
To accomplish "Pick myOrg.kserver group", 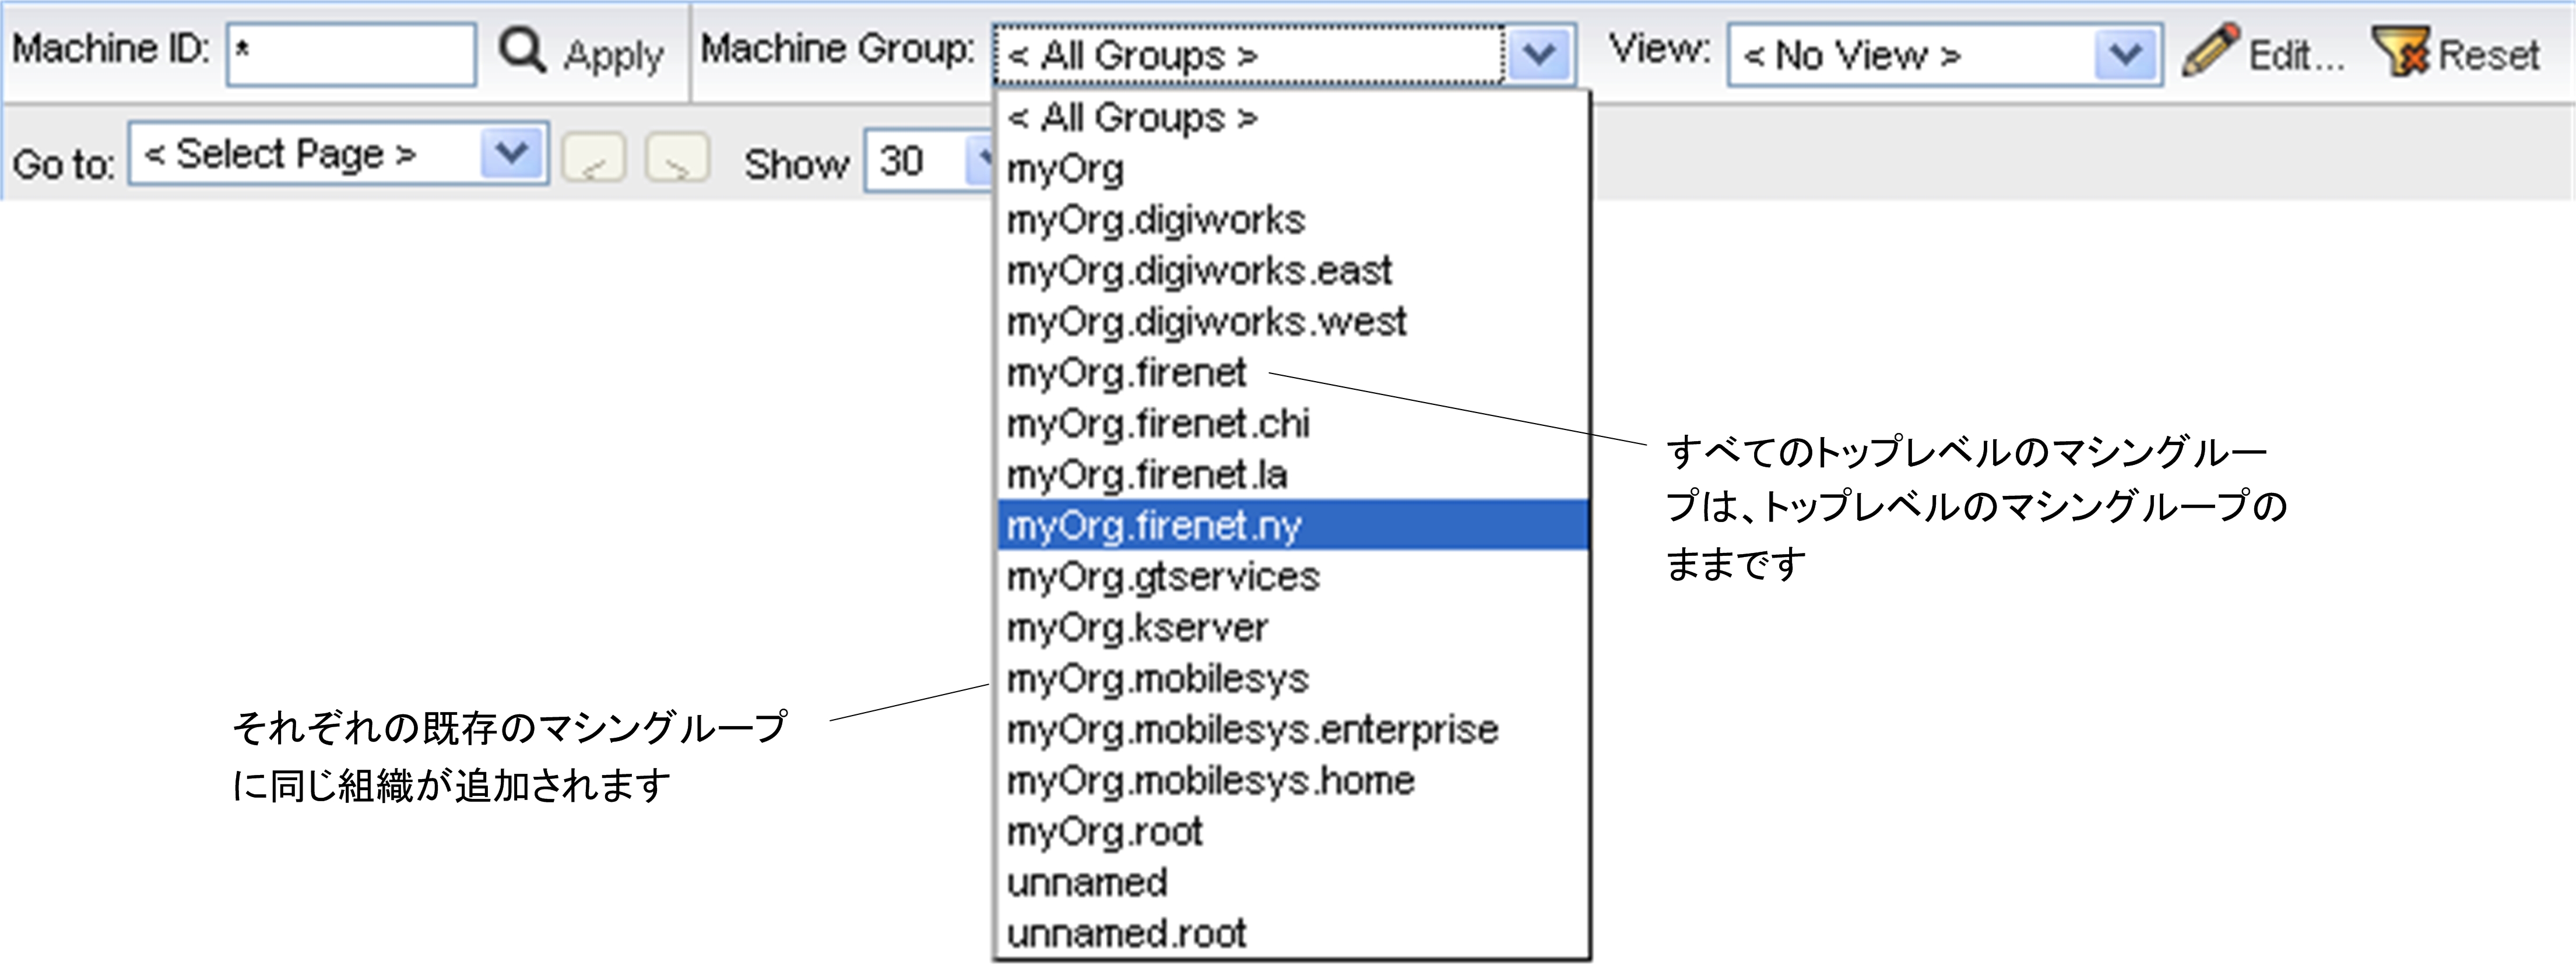I will (1292, 628).
